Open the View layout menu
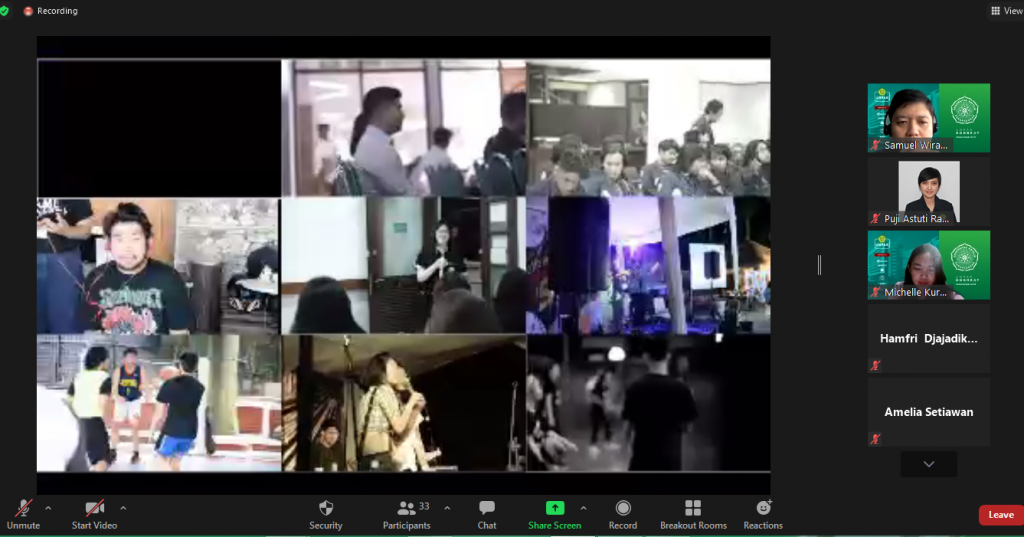 [1006, 11]
